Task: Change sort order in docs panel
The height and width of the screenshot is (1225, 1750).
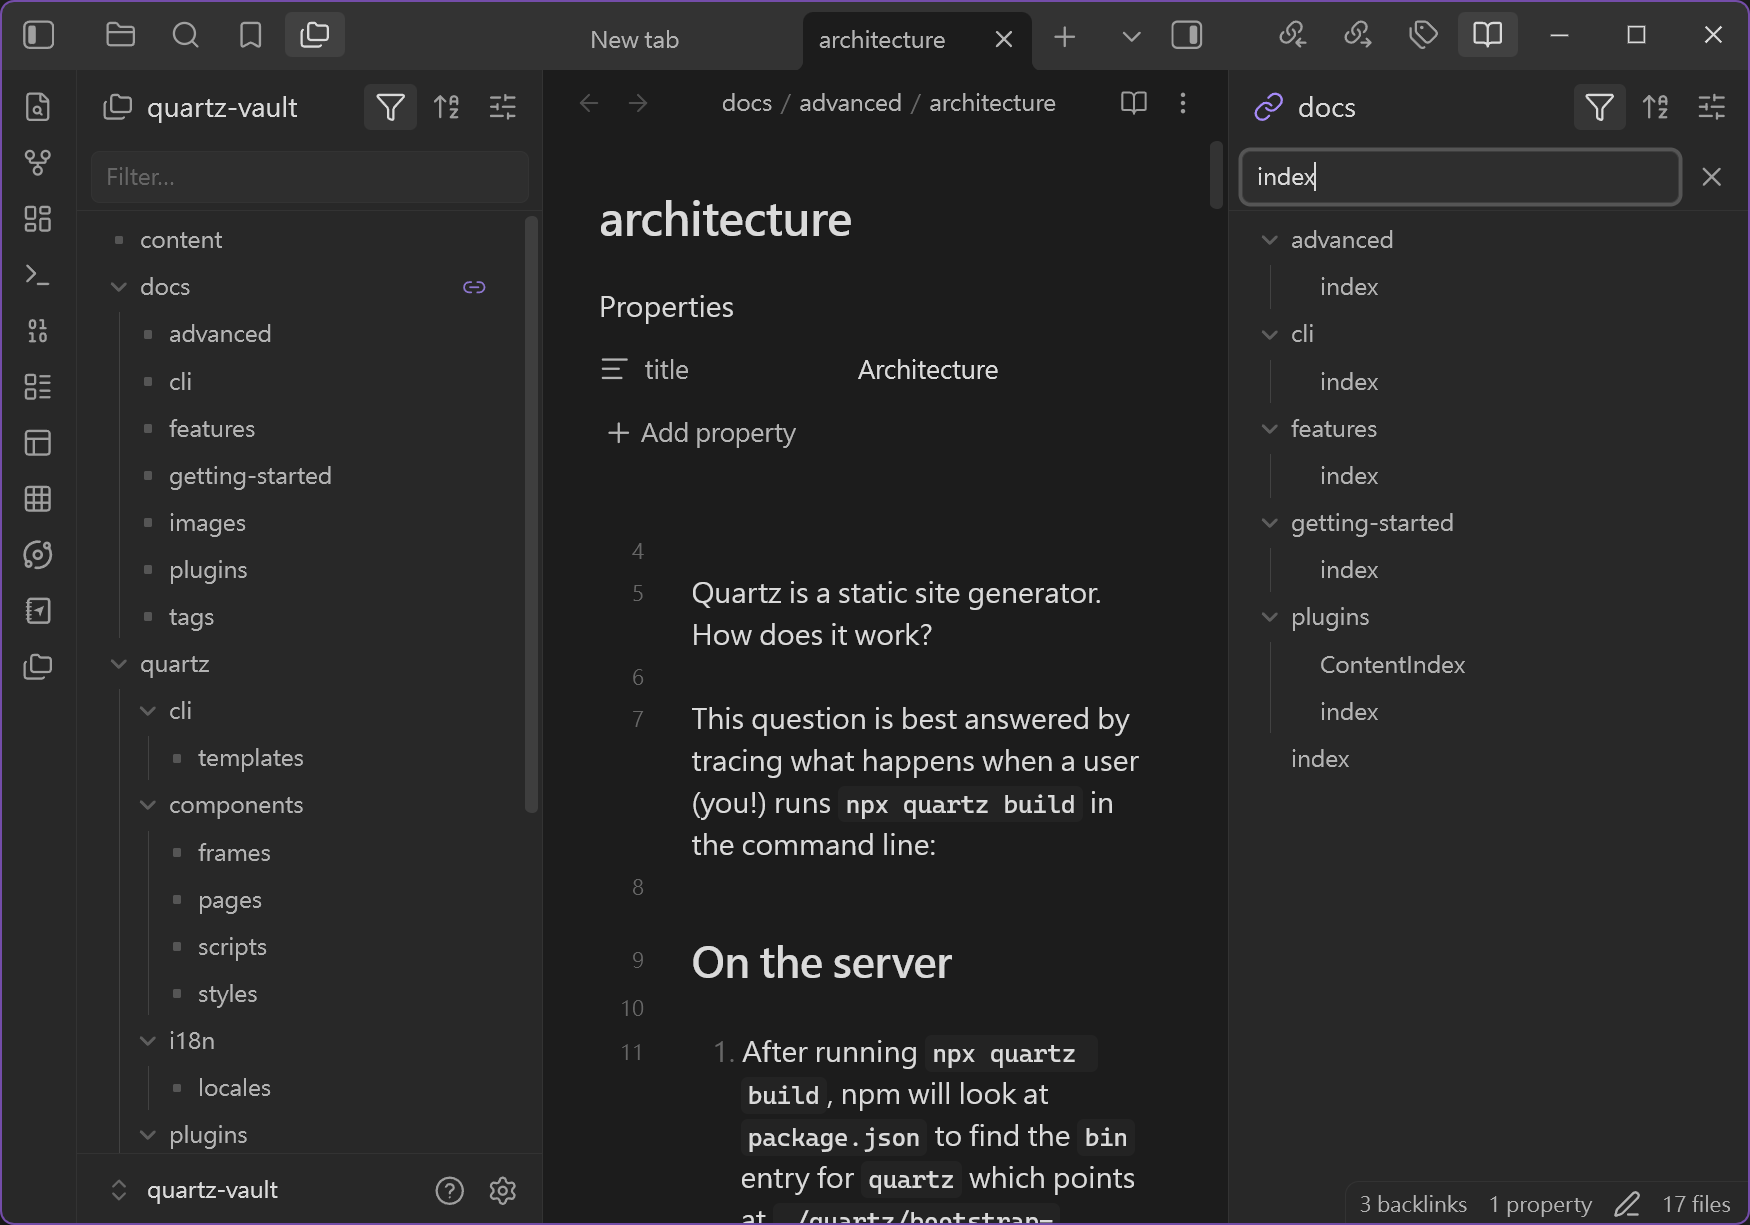Action: (1655, 107)
